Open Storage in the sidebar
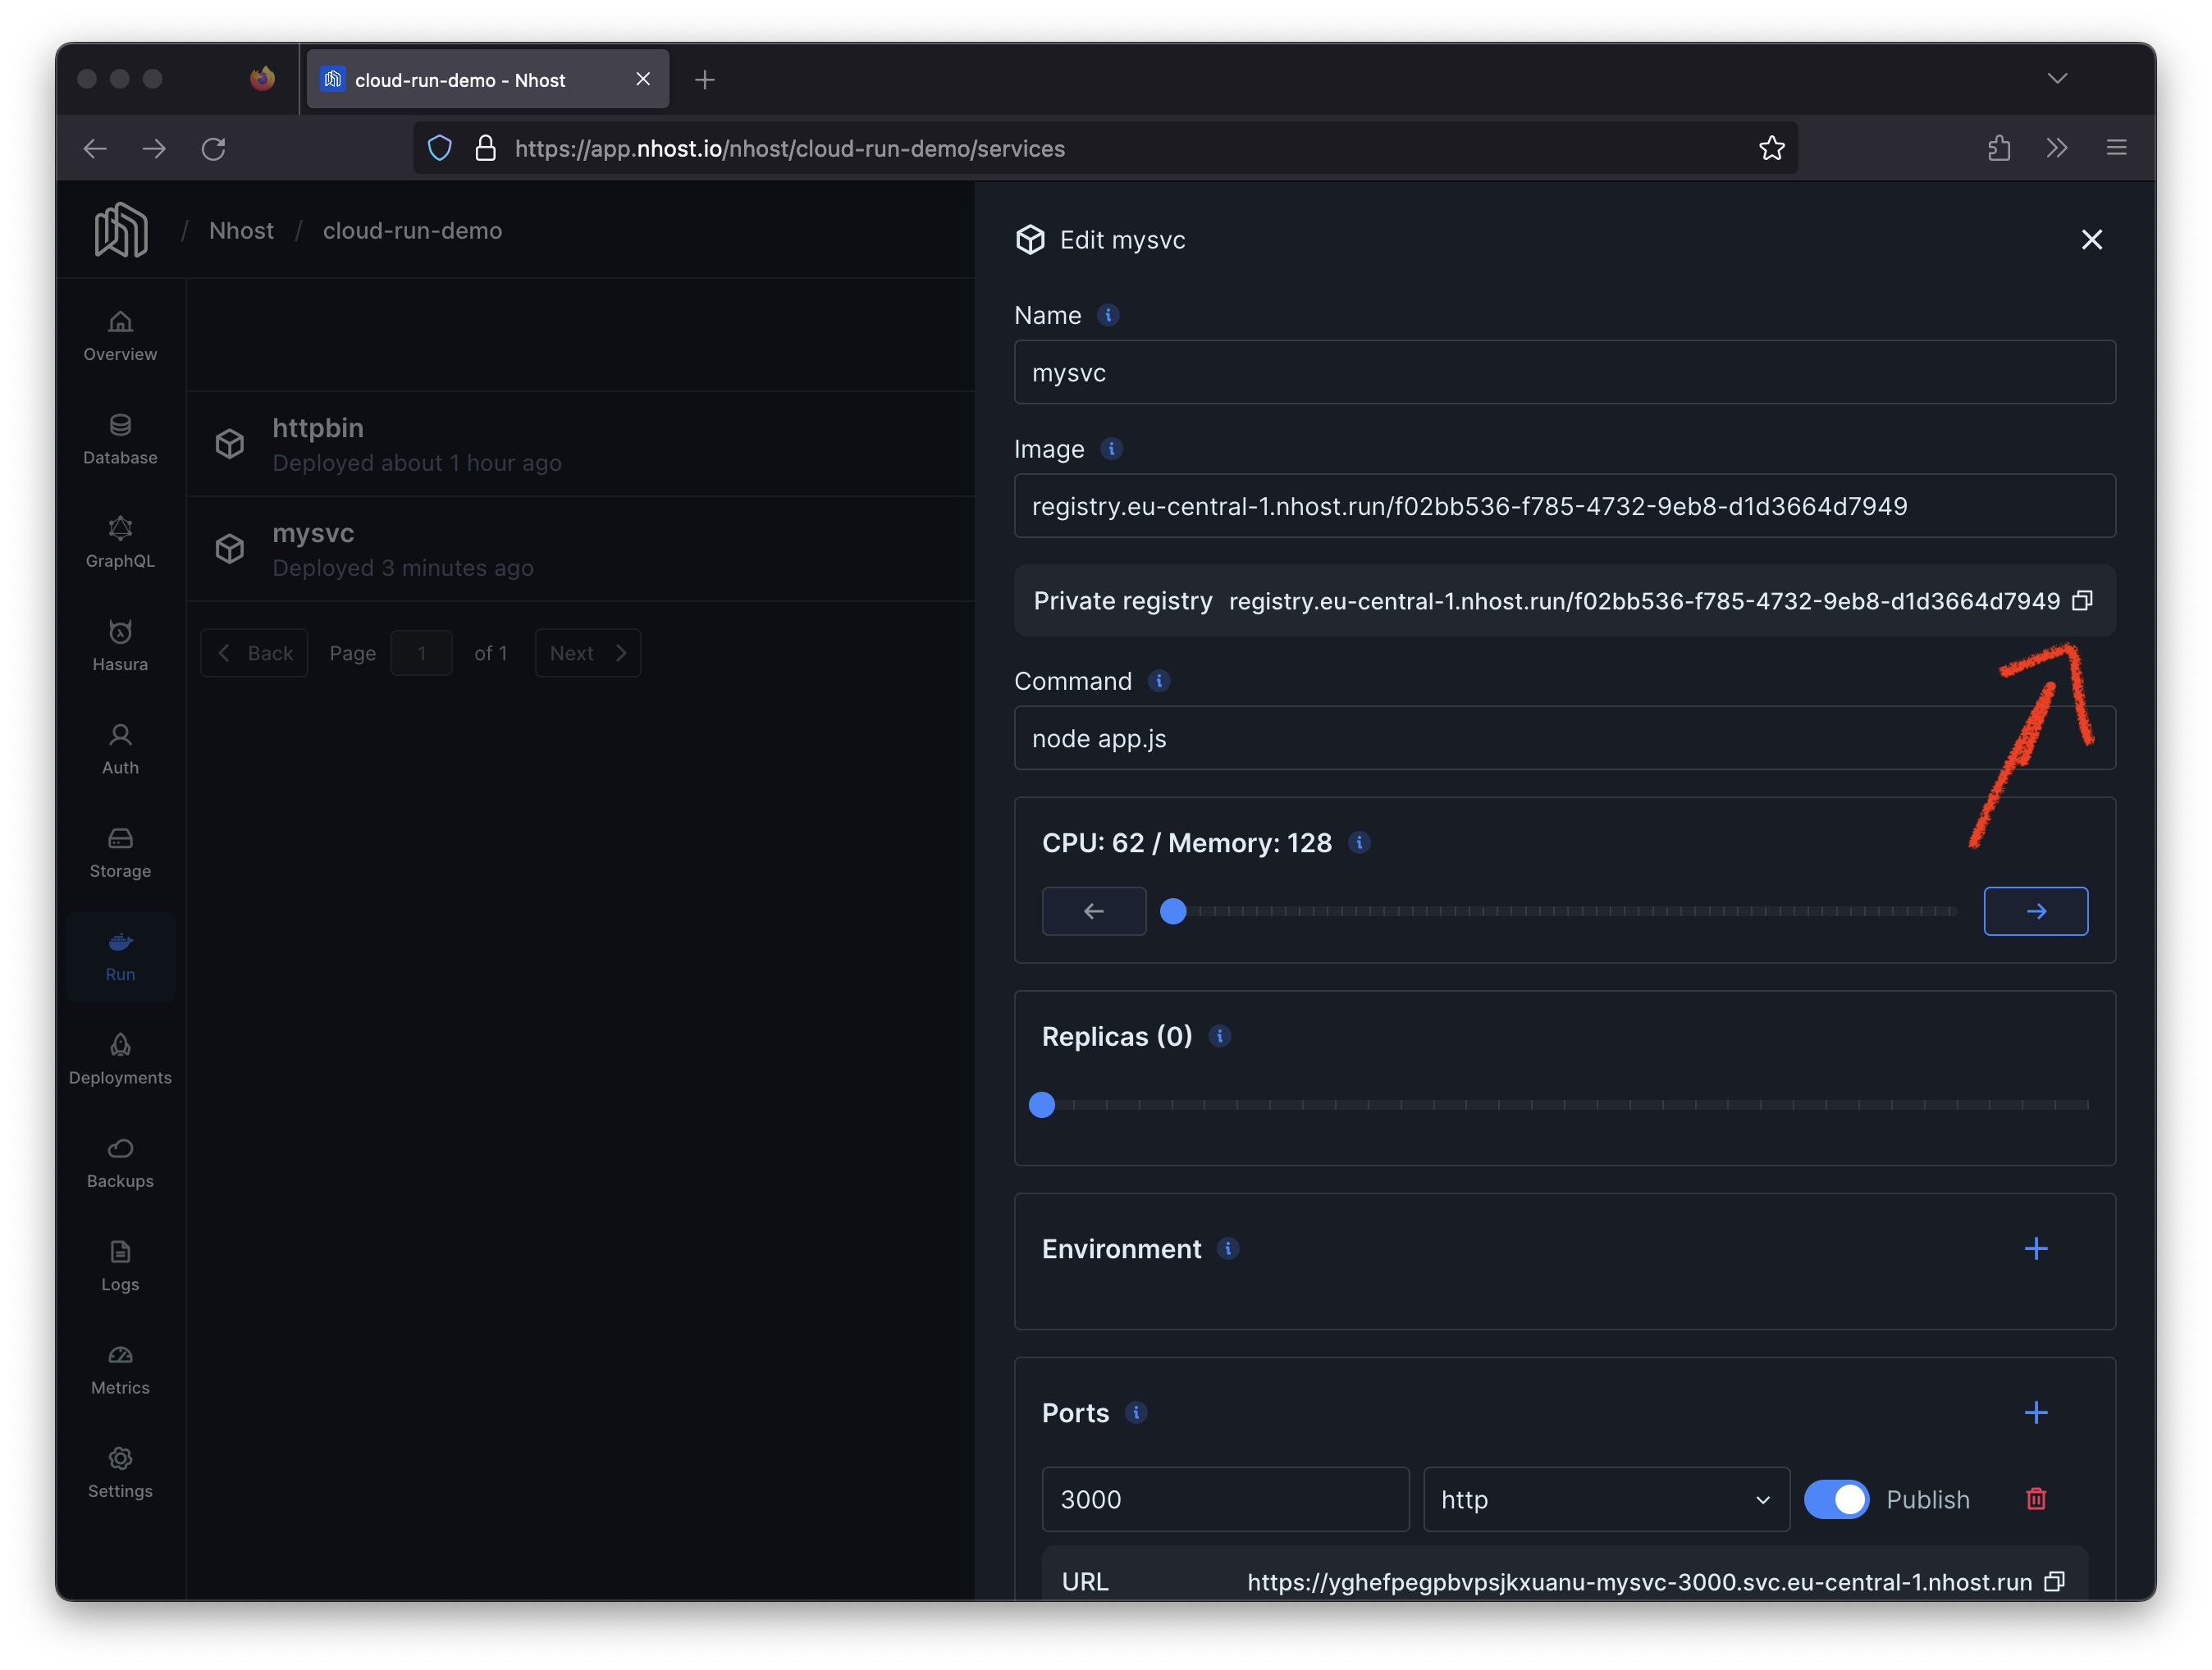 [x=120, y=852]
